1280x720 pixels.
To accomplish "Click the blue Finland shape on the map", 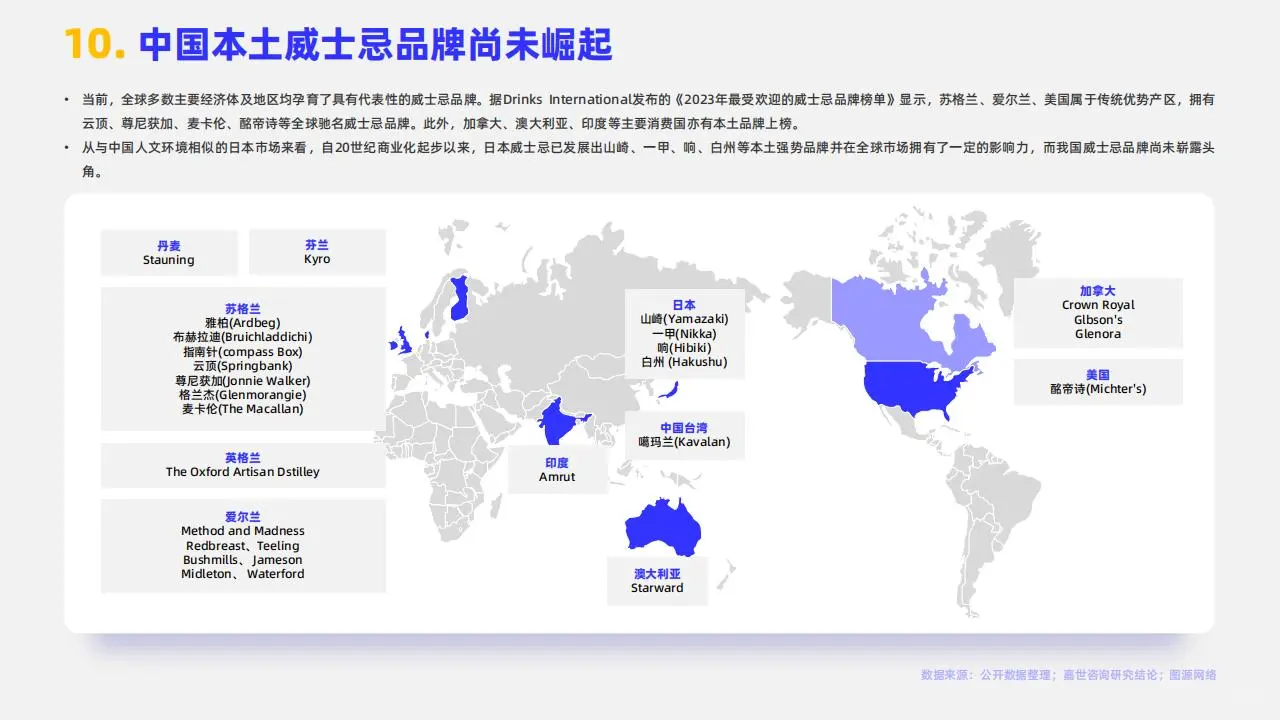I will [460, 297].
